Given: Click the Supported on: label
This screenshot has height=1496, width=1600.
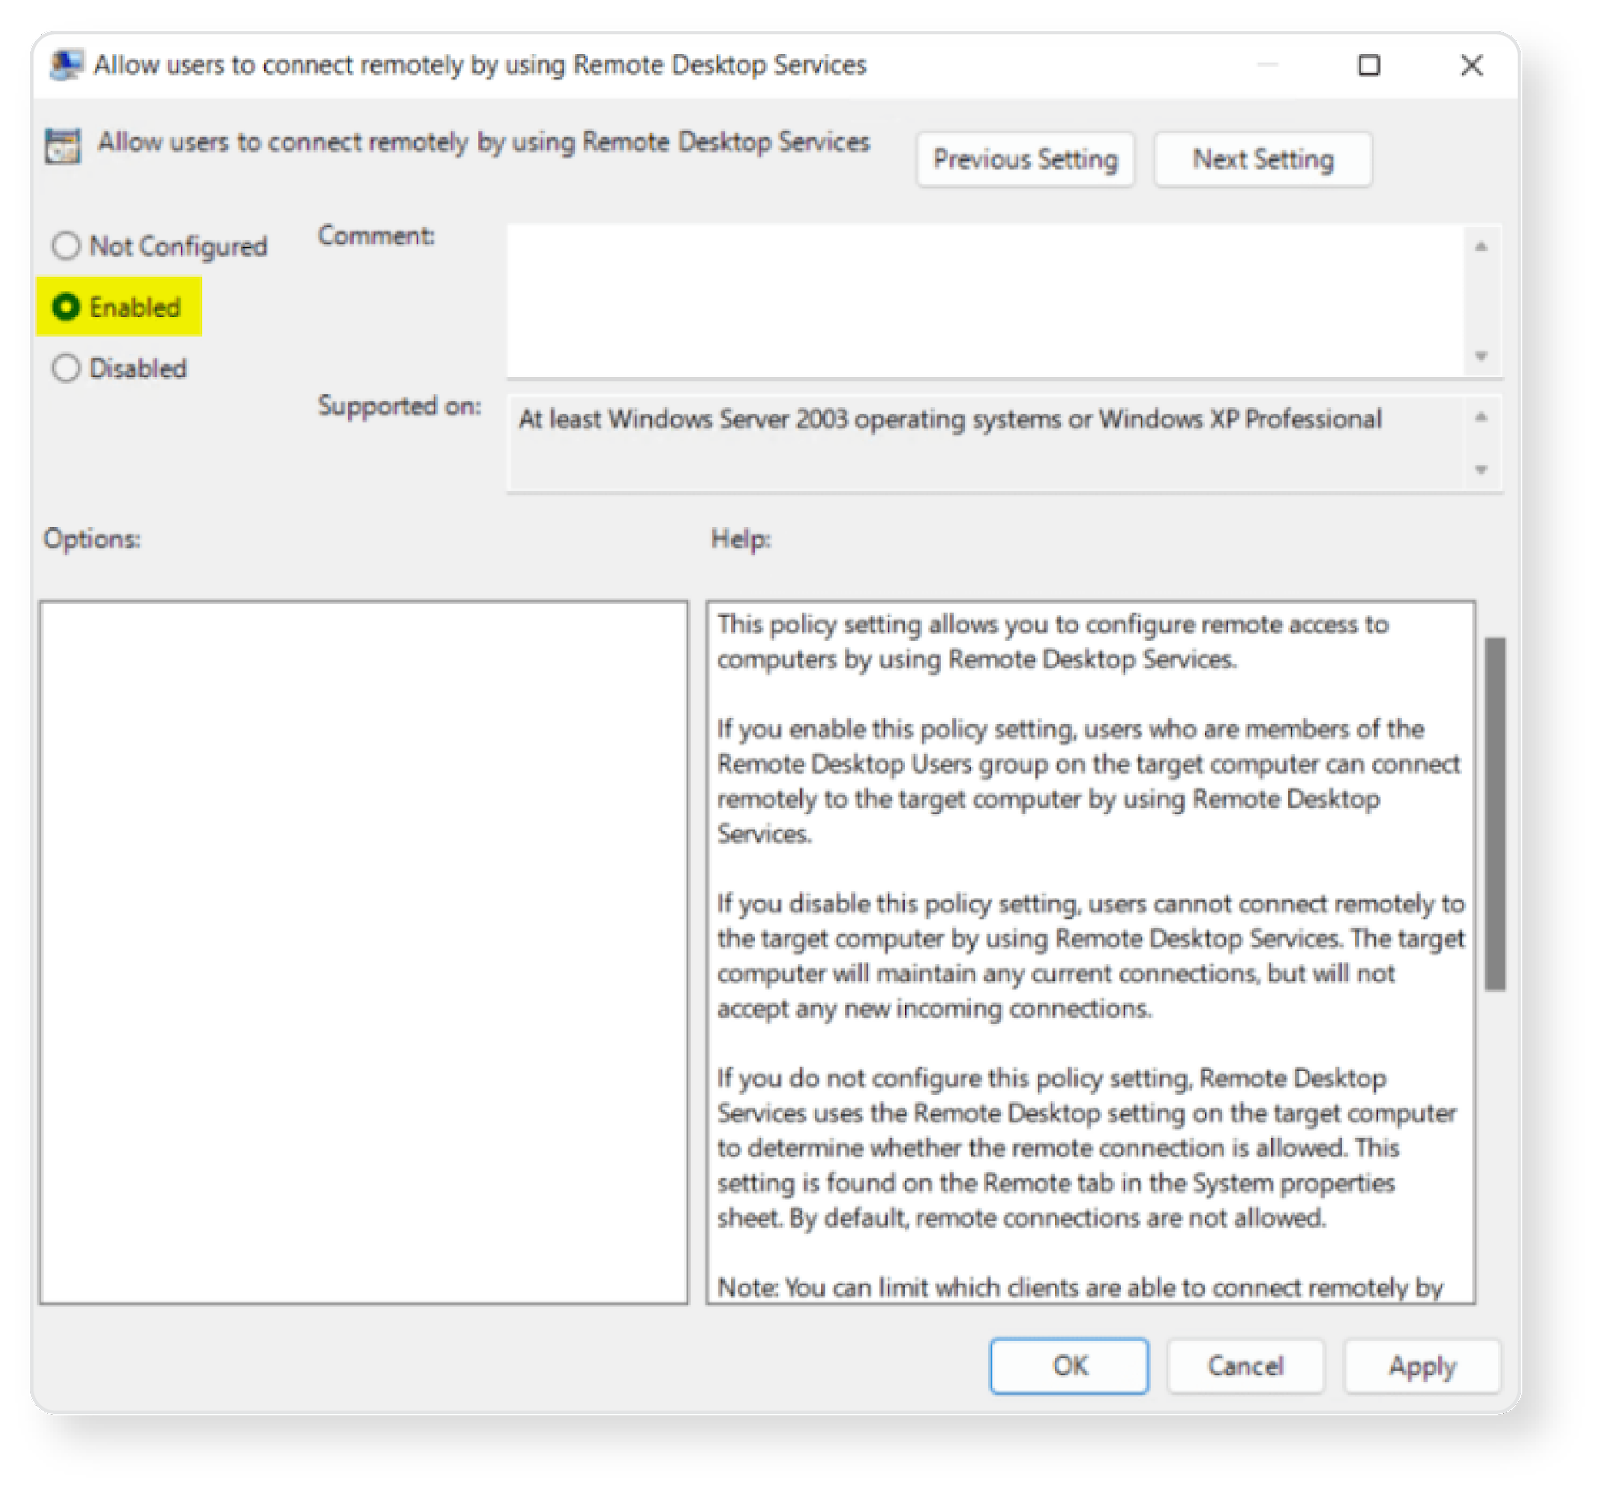Looking at the screenshot, I should point(399,406).
